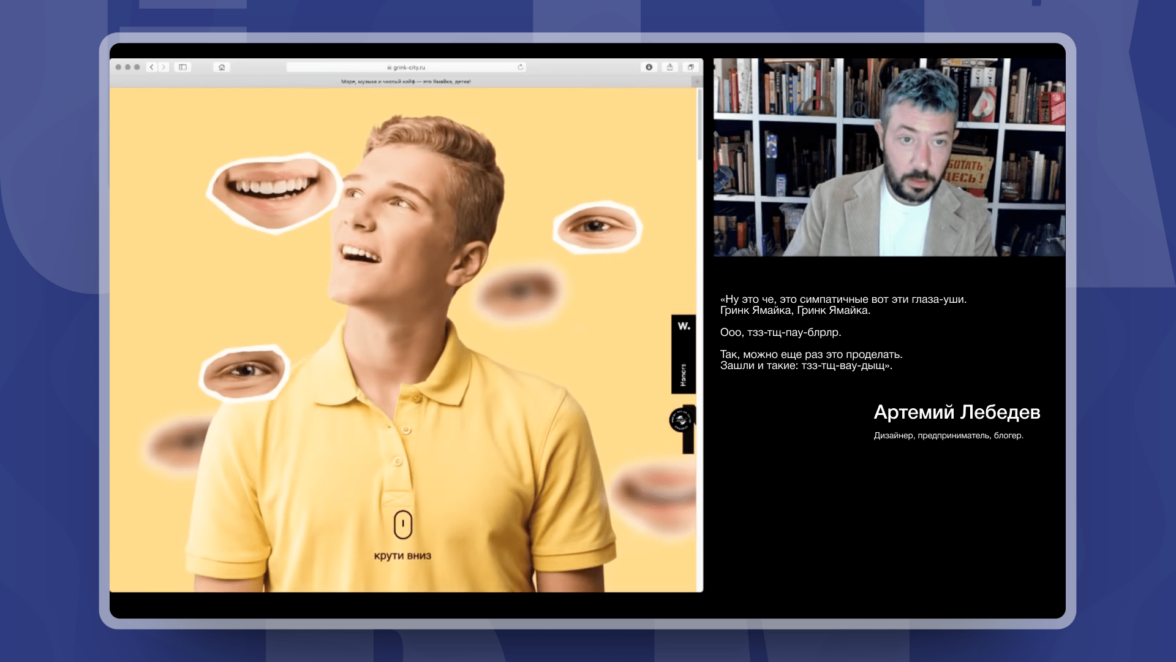Open the Awwwards W. Honors badge

[x=683, y=354]
